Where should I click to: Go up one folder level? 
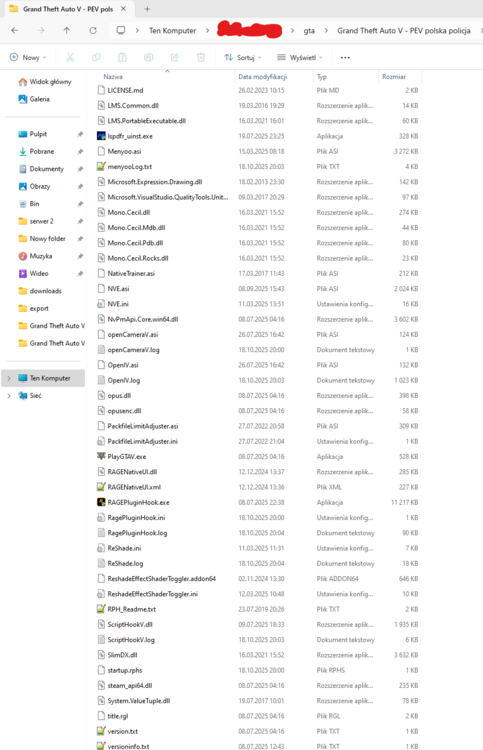(66, 31)
